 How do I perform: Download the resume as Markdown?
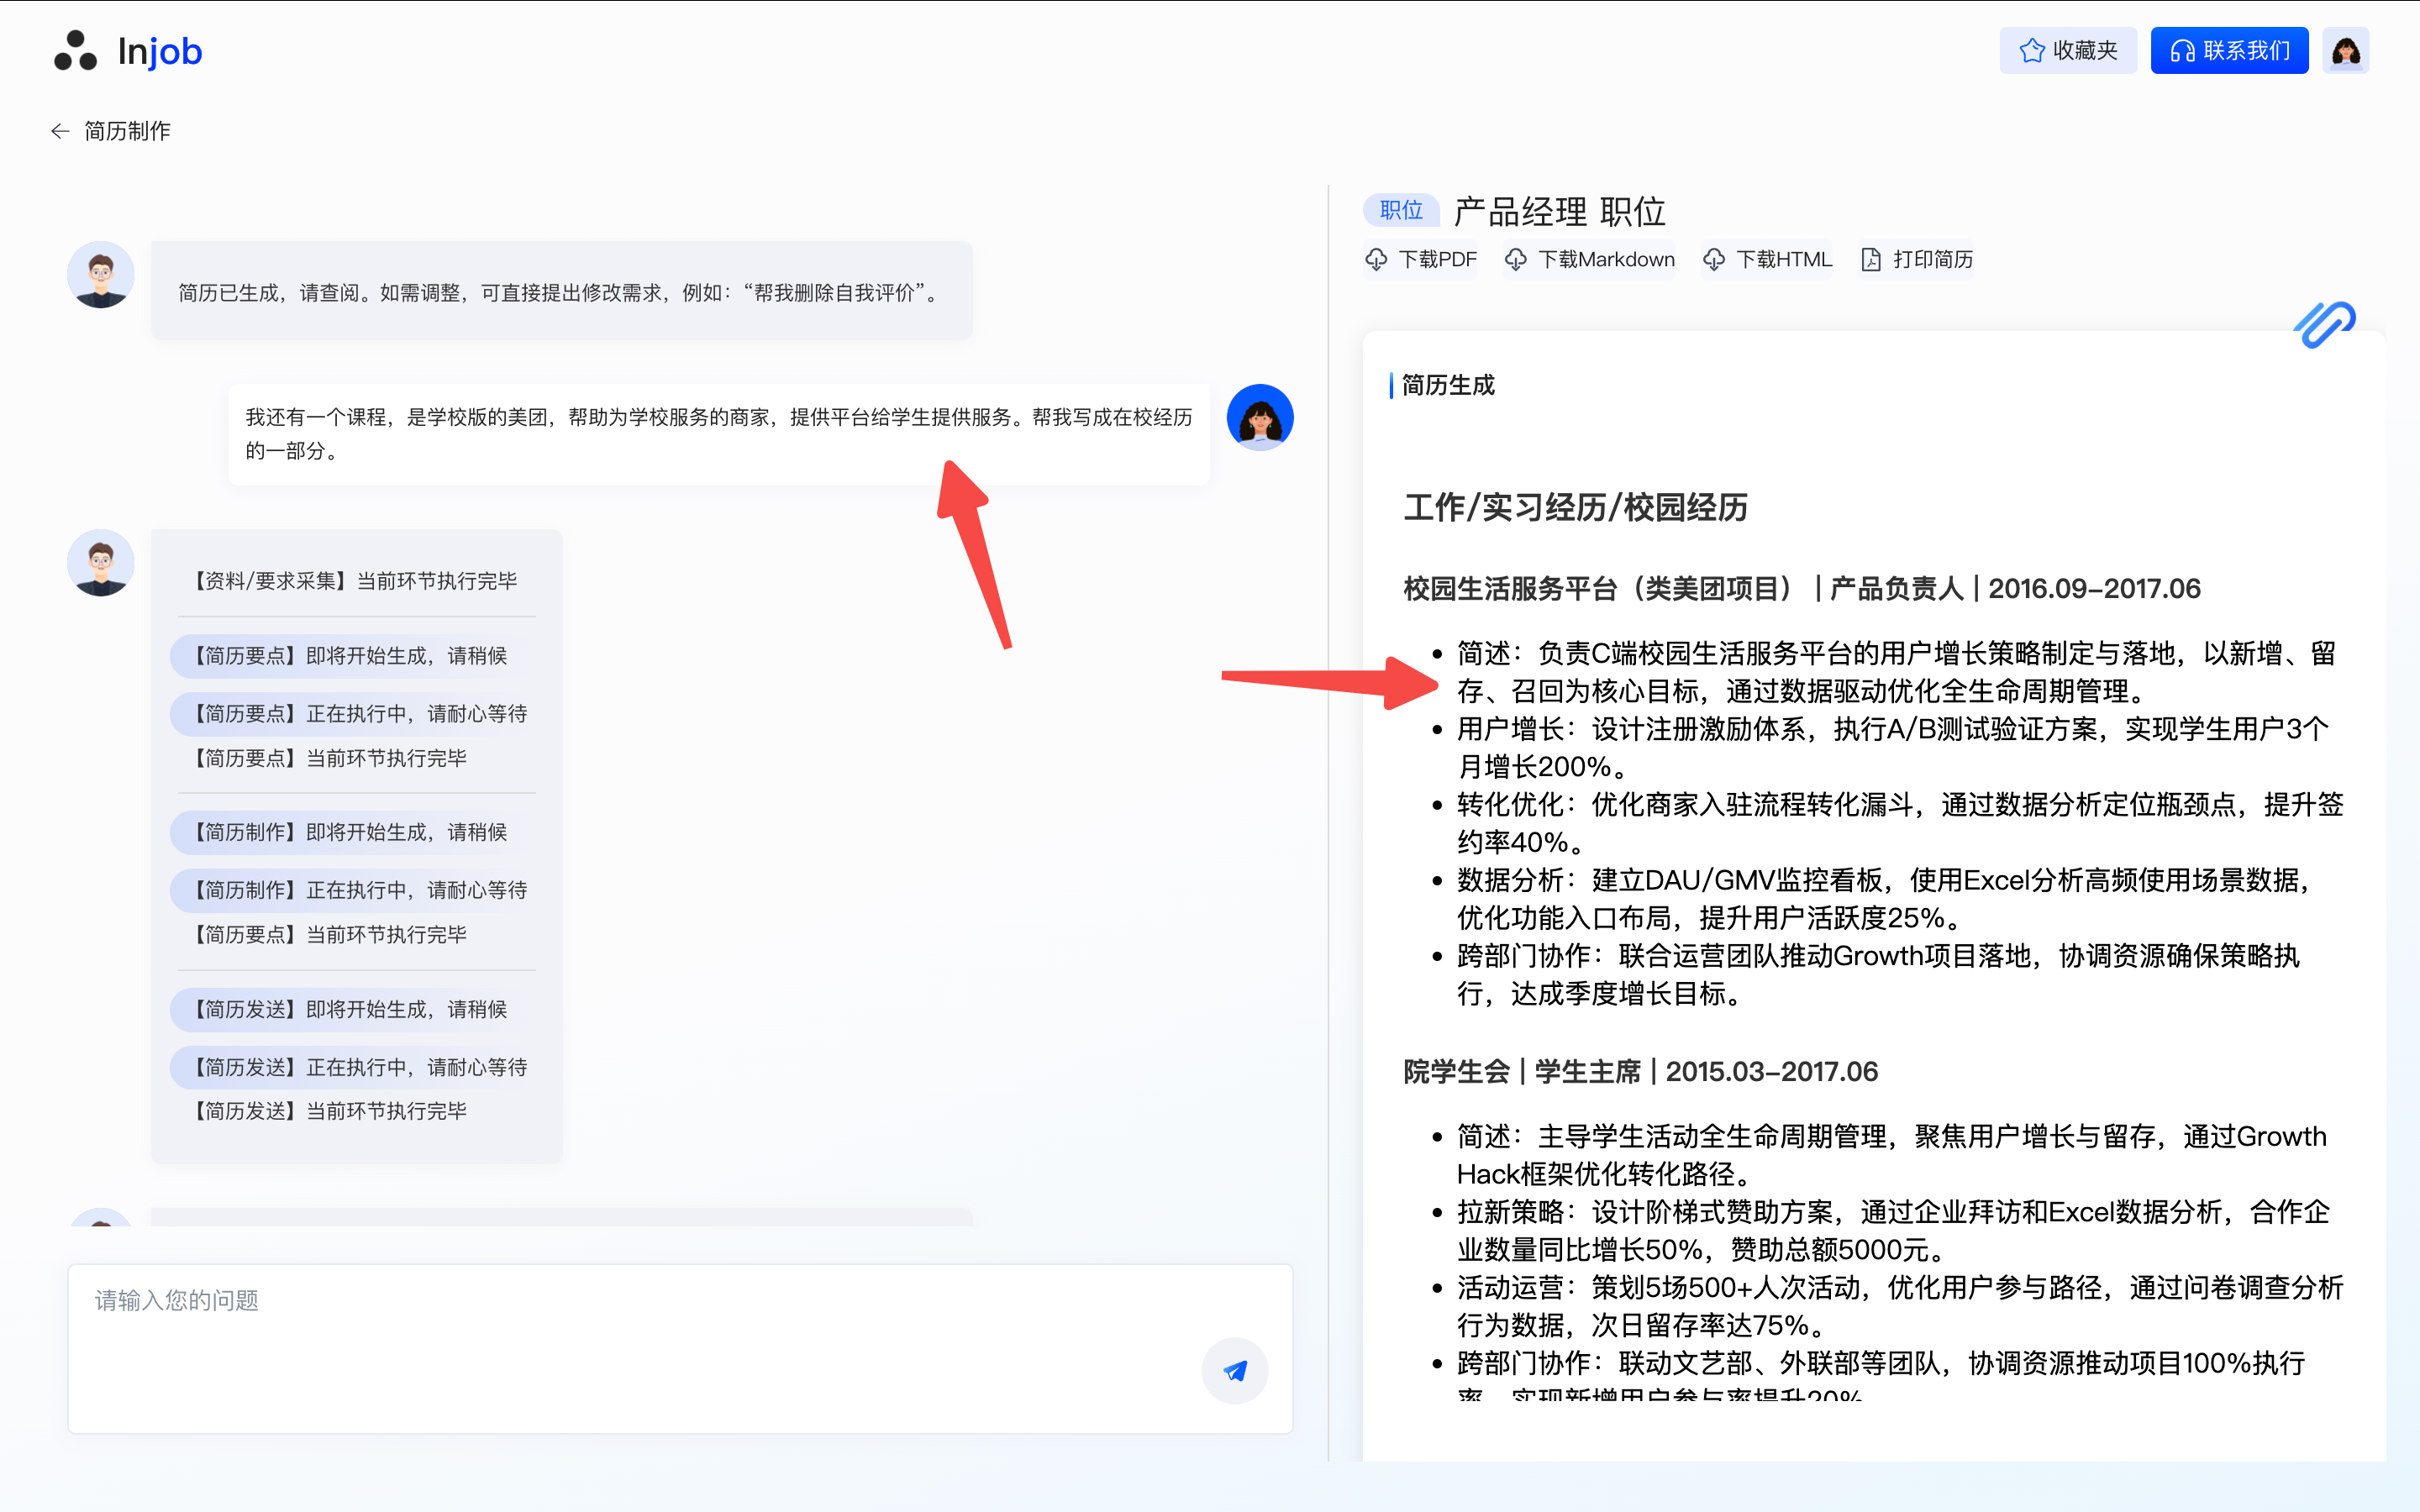tap(1590, 260)
